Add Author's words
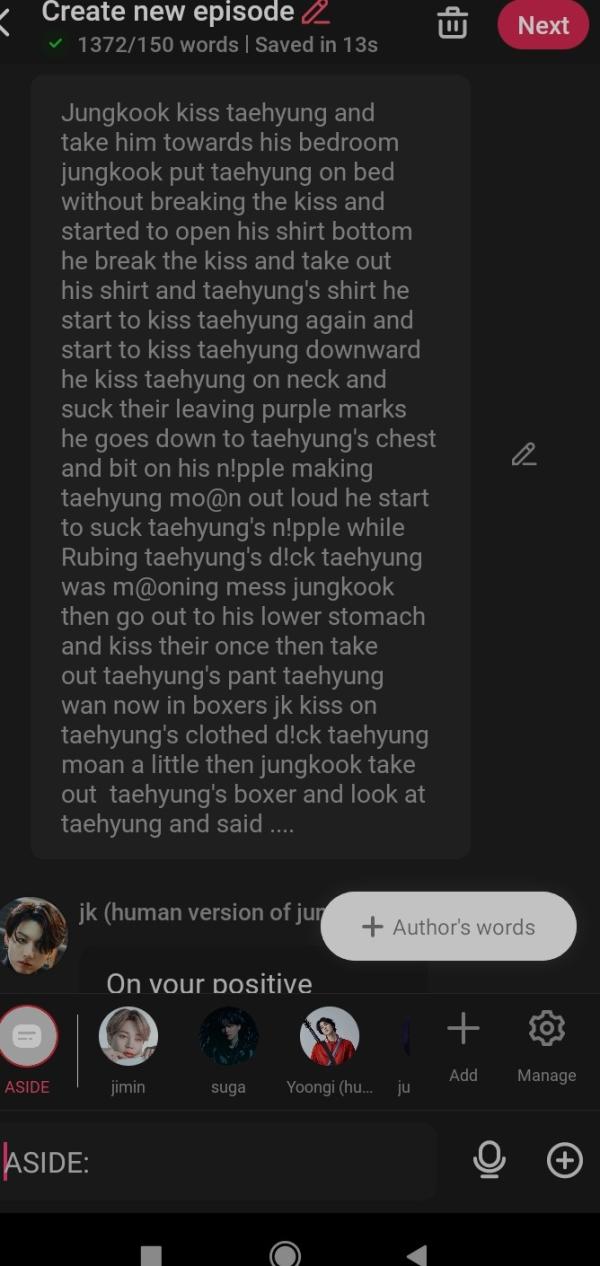 coord(448,926)
